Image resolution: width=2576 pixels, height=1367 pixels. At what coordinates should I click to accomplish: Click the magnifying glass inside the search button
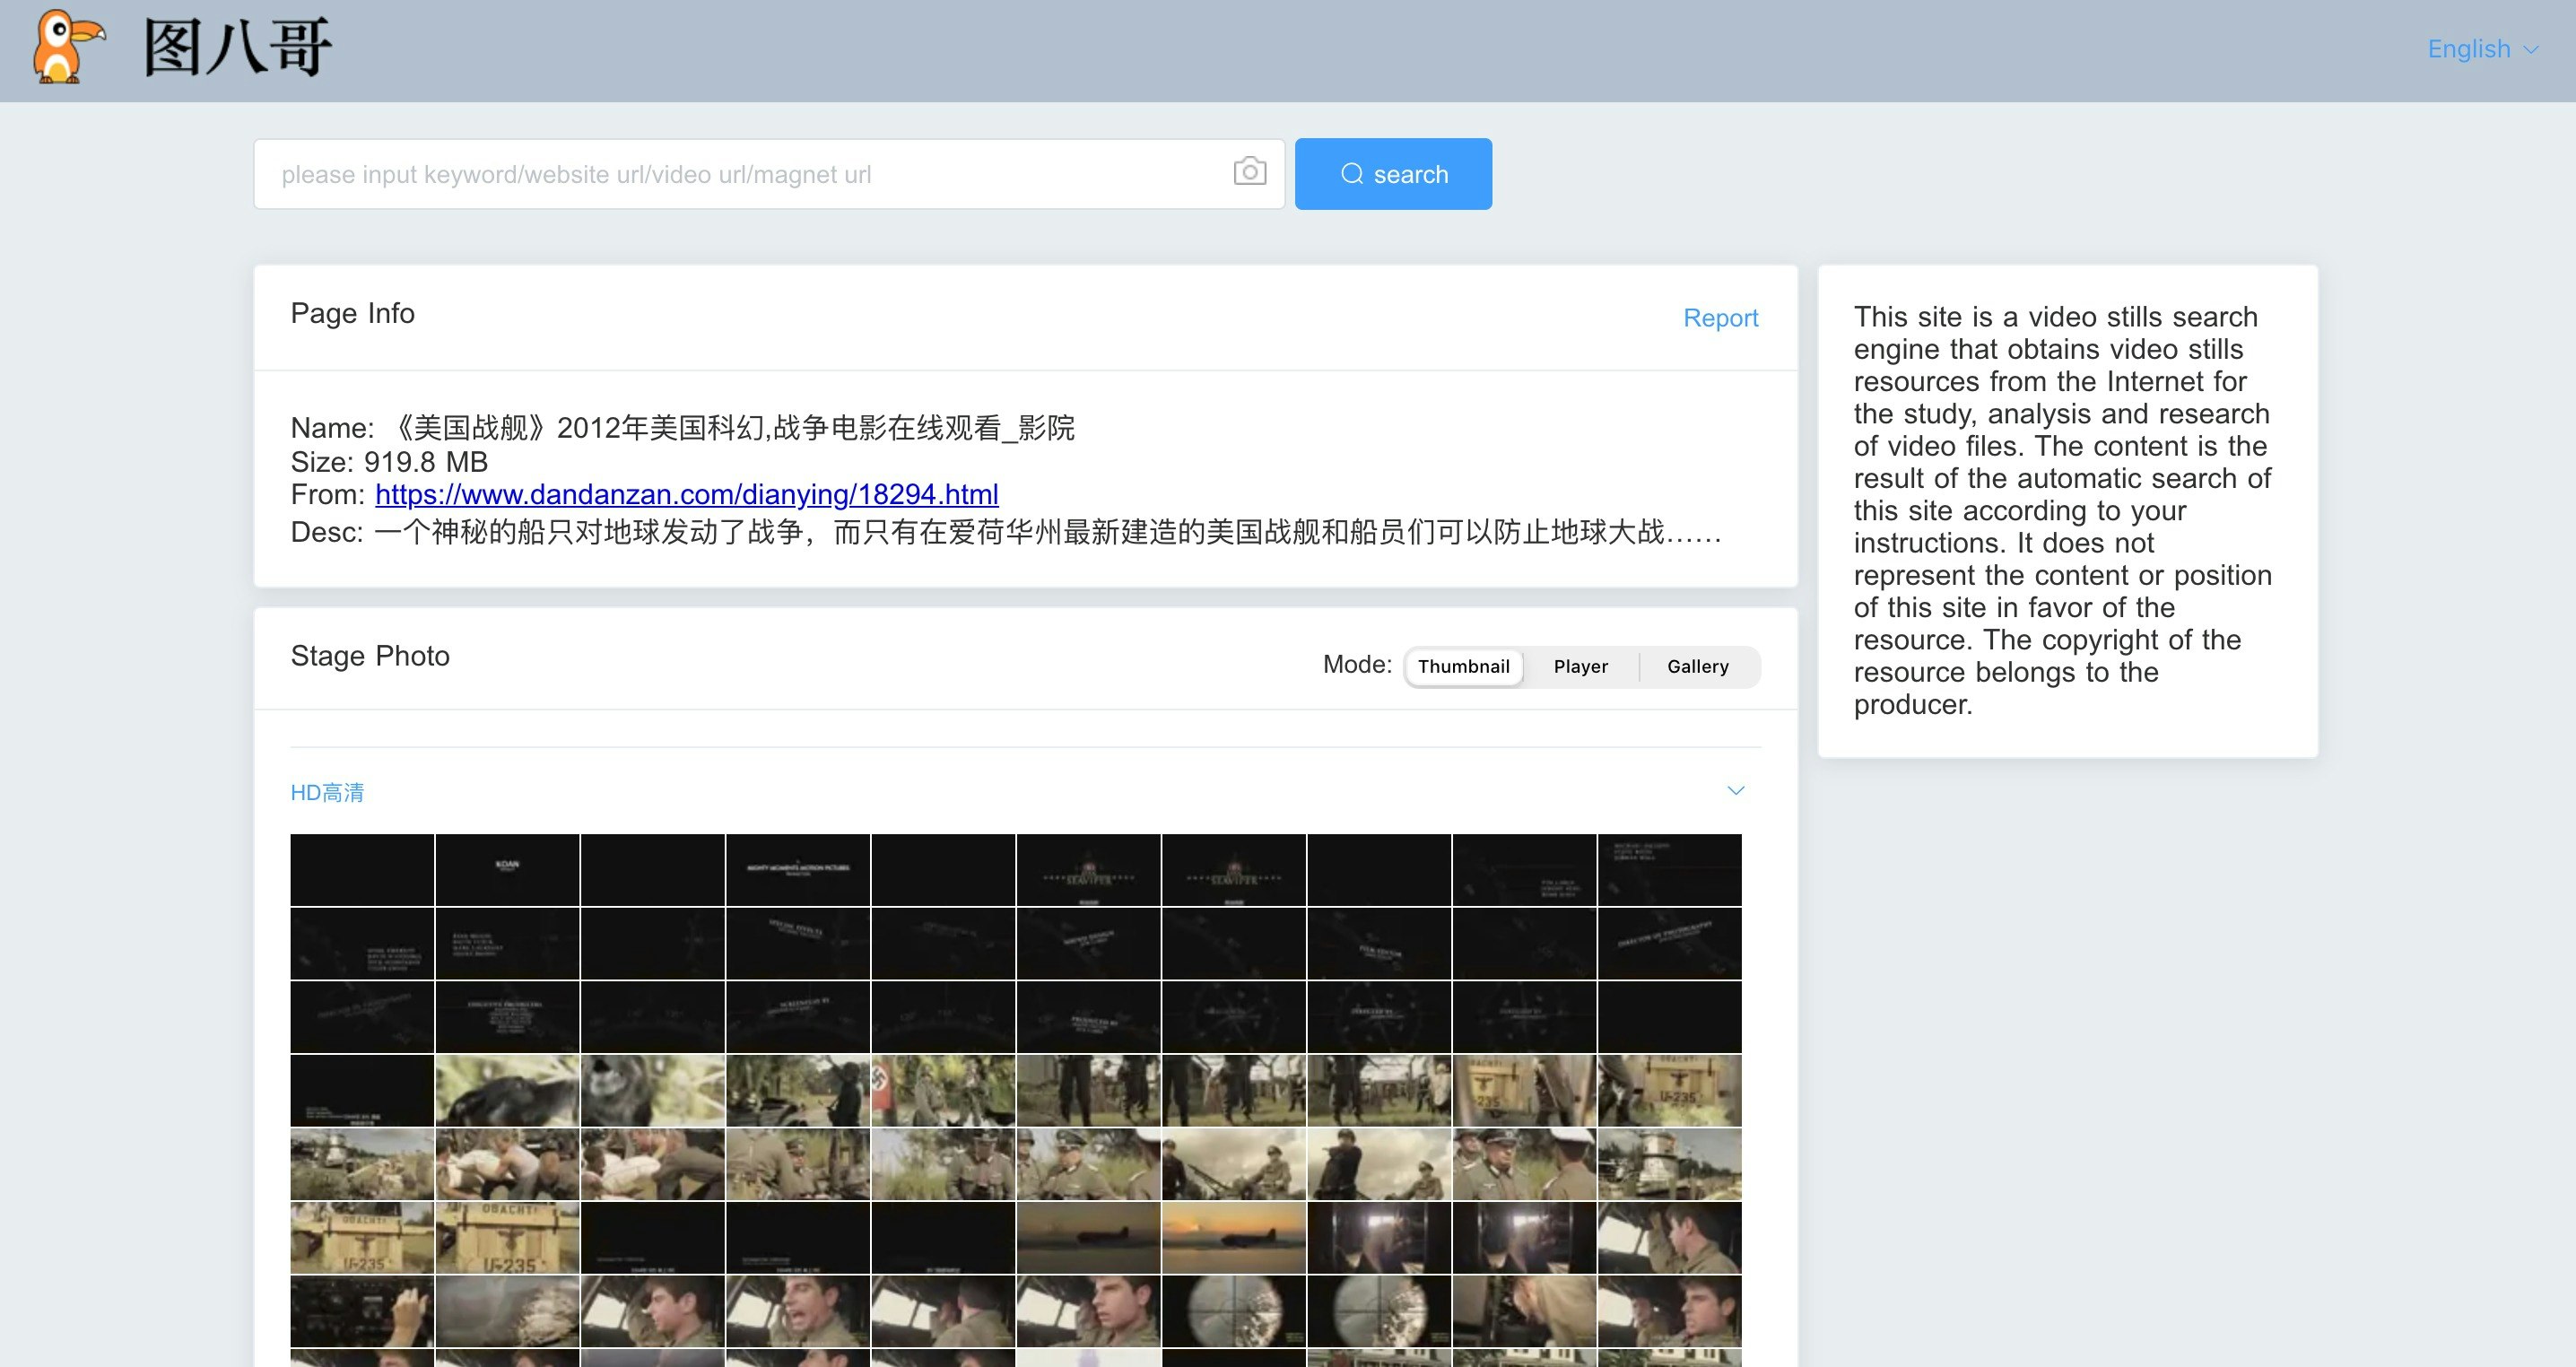(x=1352, y=173)
